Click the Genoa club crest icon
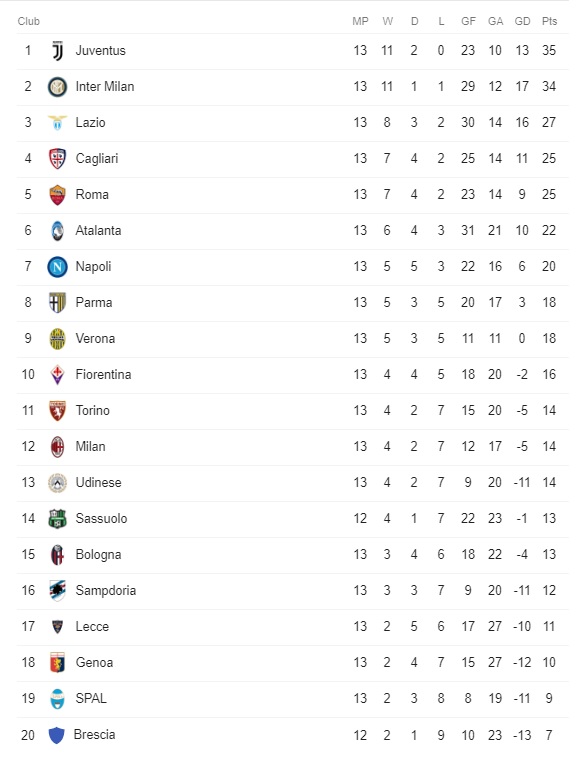The height and width of the screenshot is (764, 582). click(58, 663)
